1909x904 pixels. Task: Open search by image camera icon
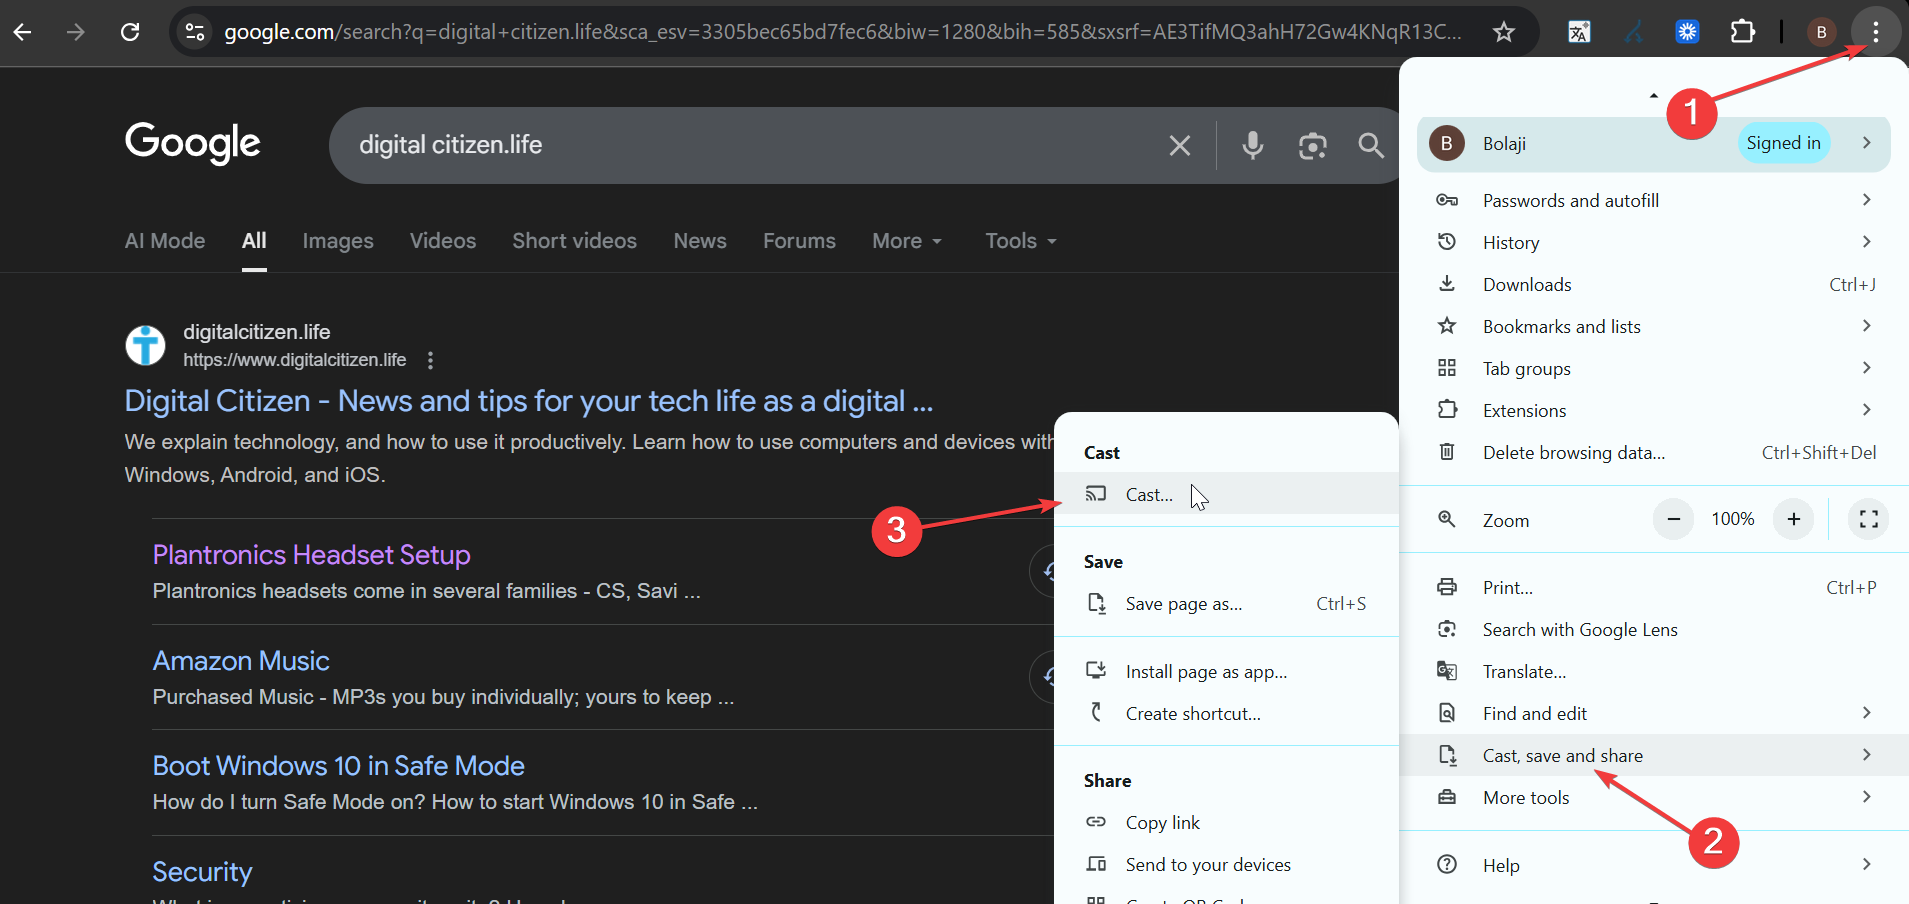tap(1312, 146)
